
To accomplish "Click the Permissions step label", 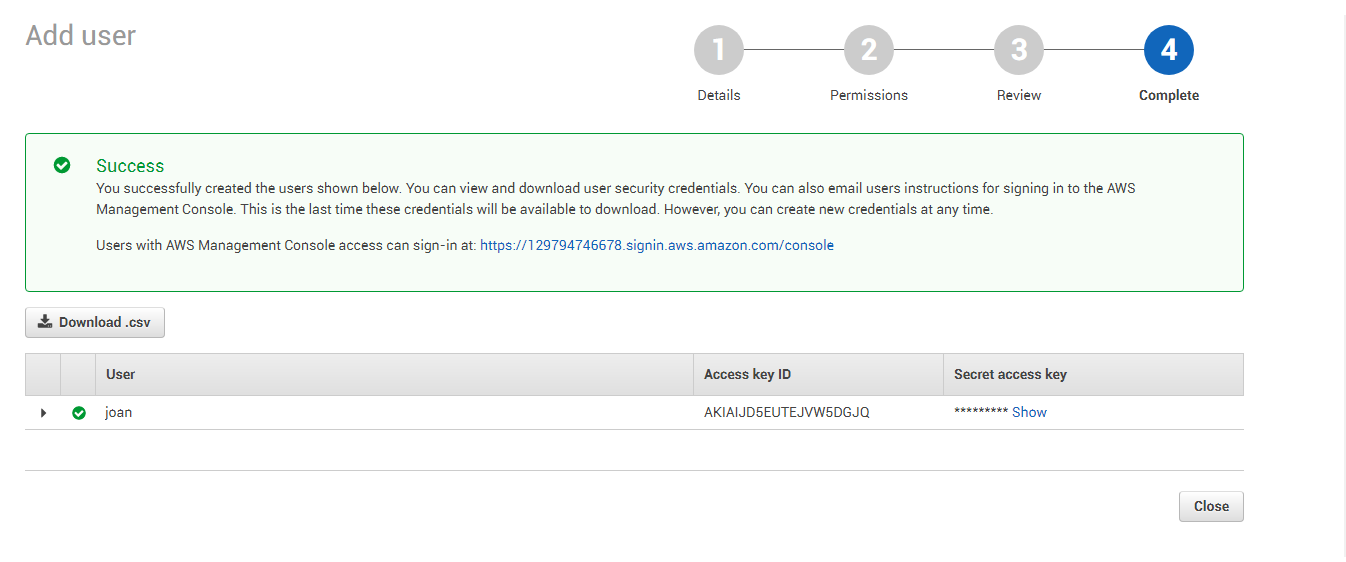I will click(869, 95).
